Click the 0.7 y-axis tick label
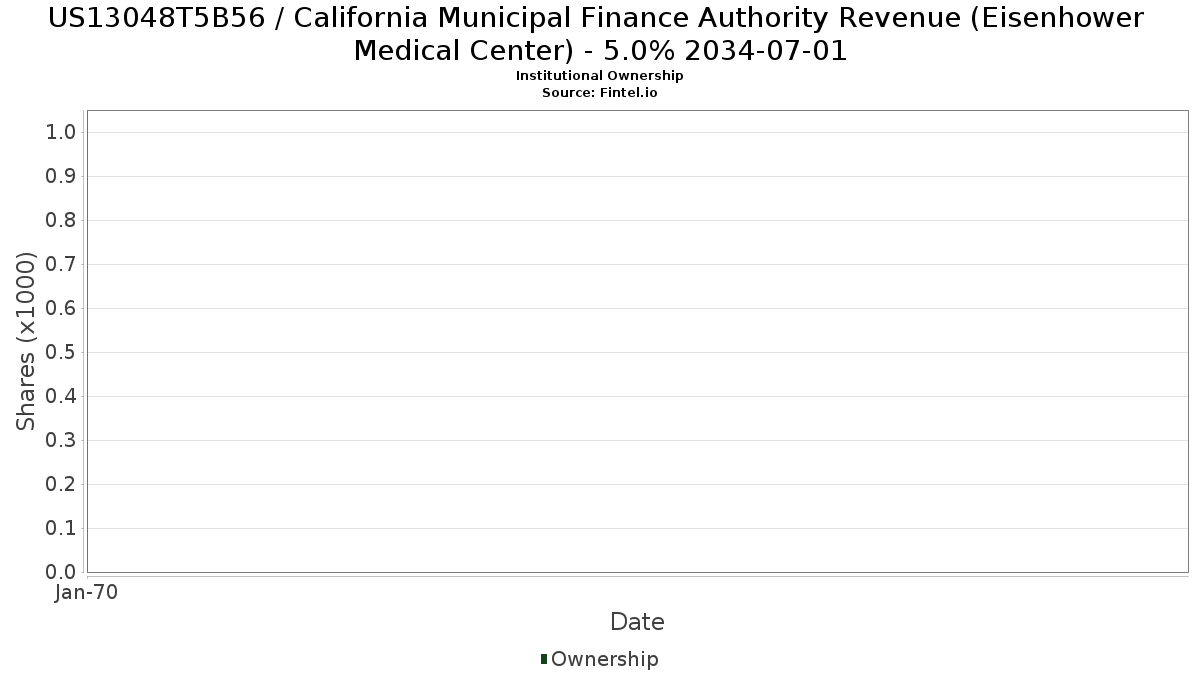This screenshot has width=1200, height=675. (62, 265)
